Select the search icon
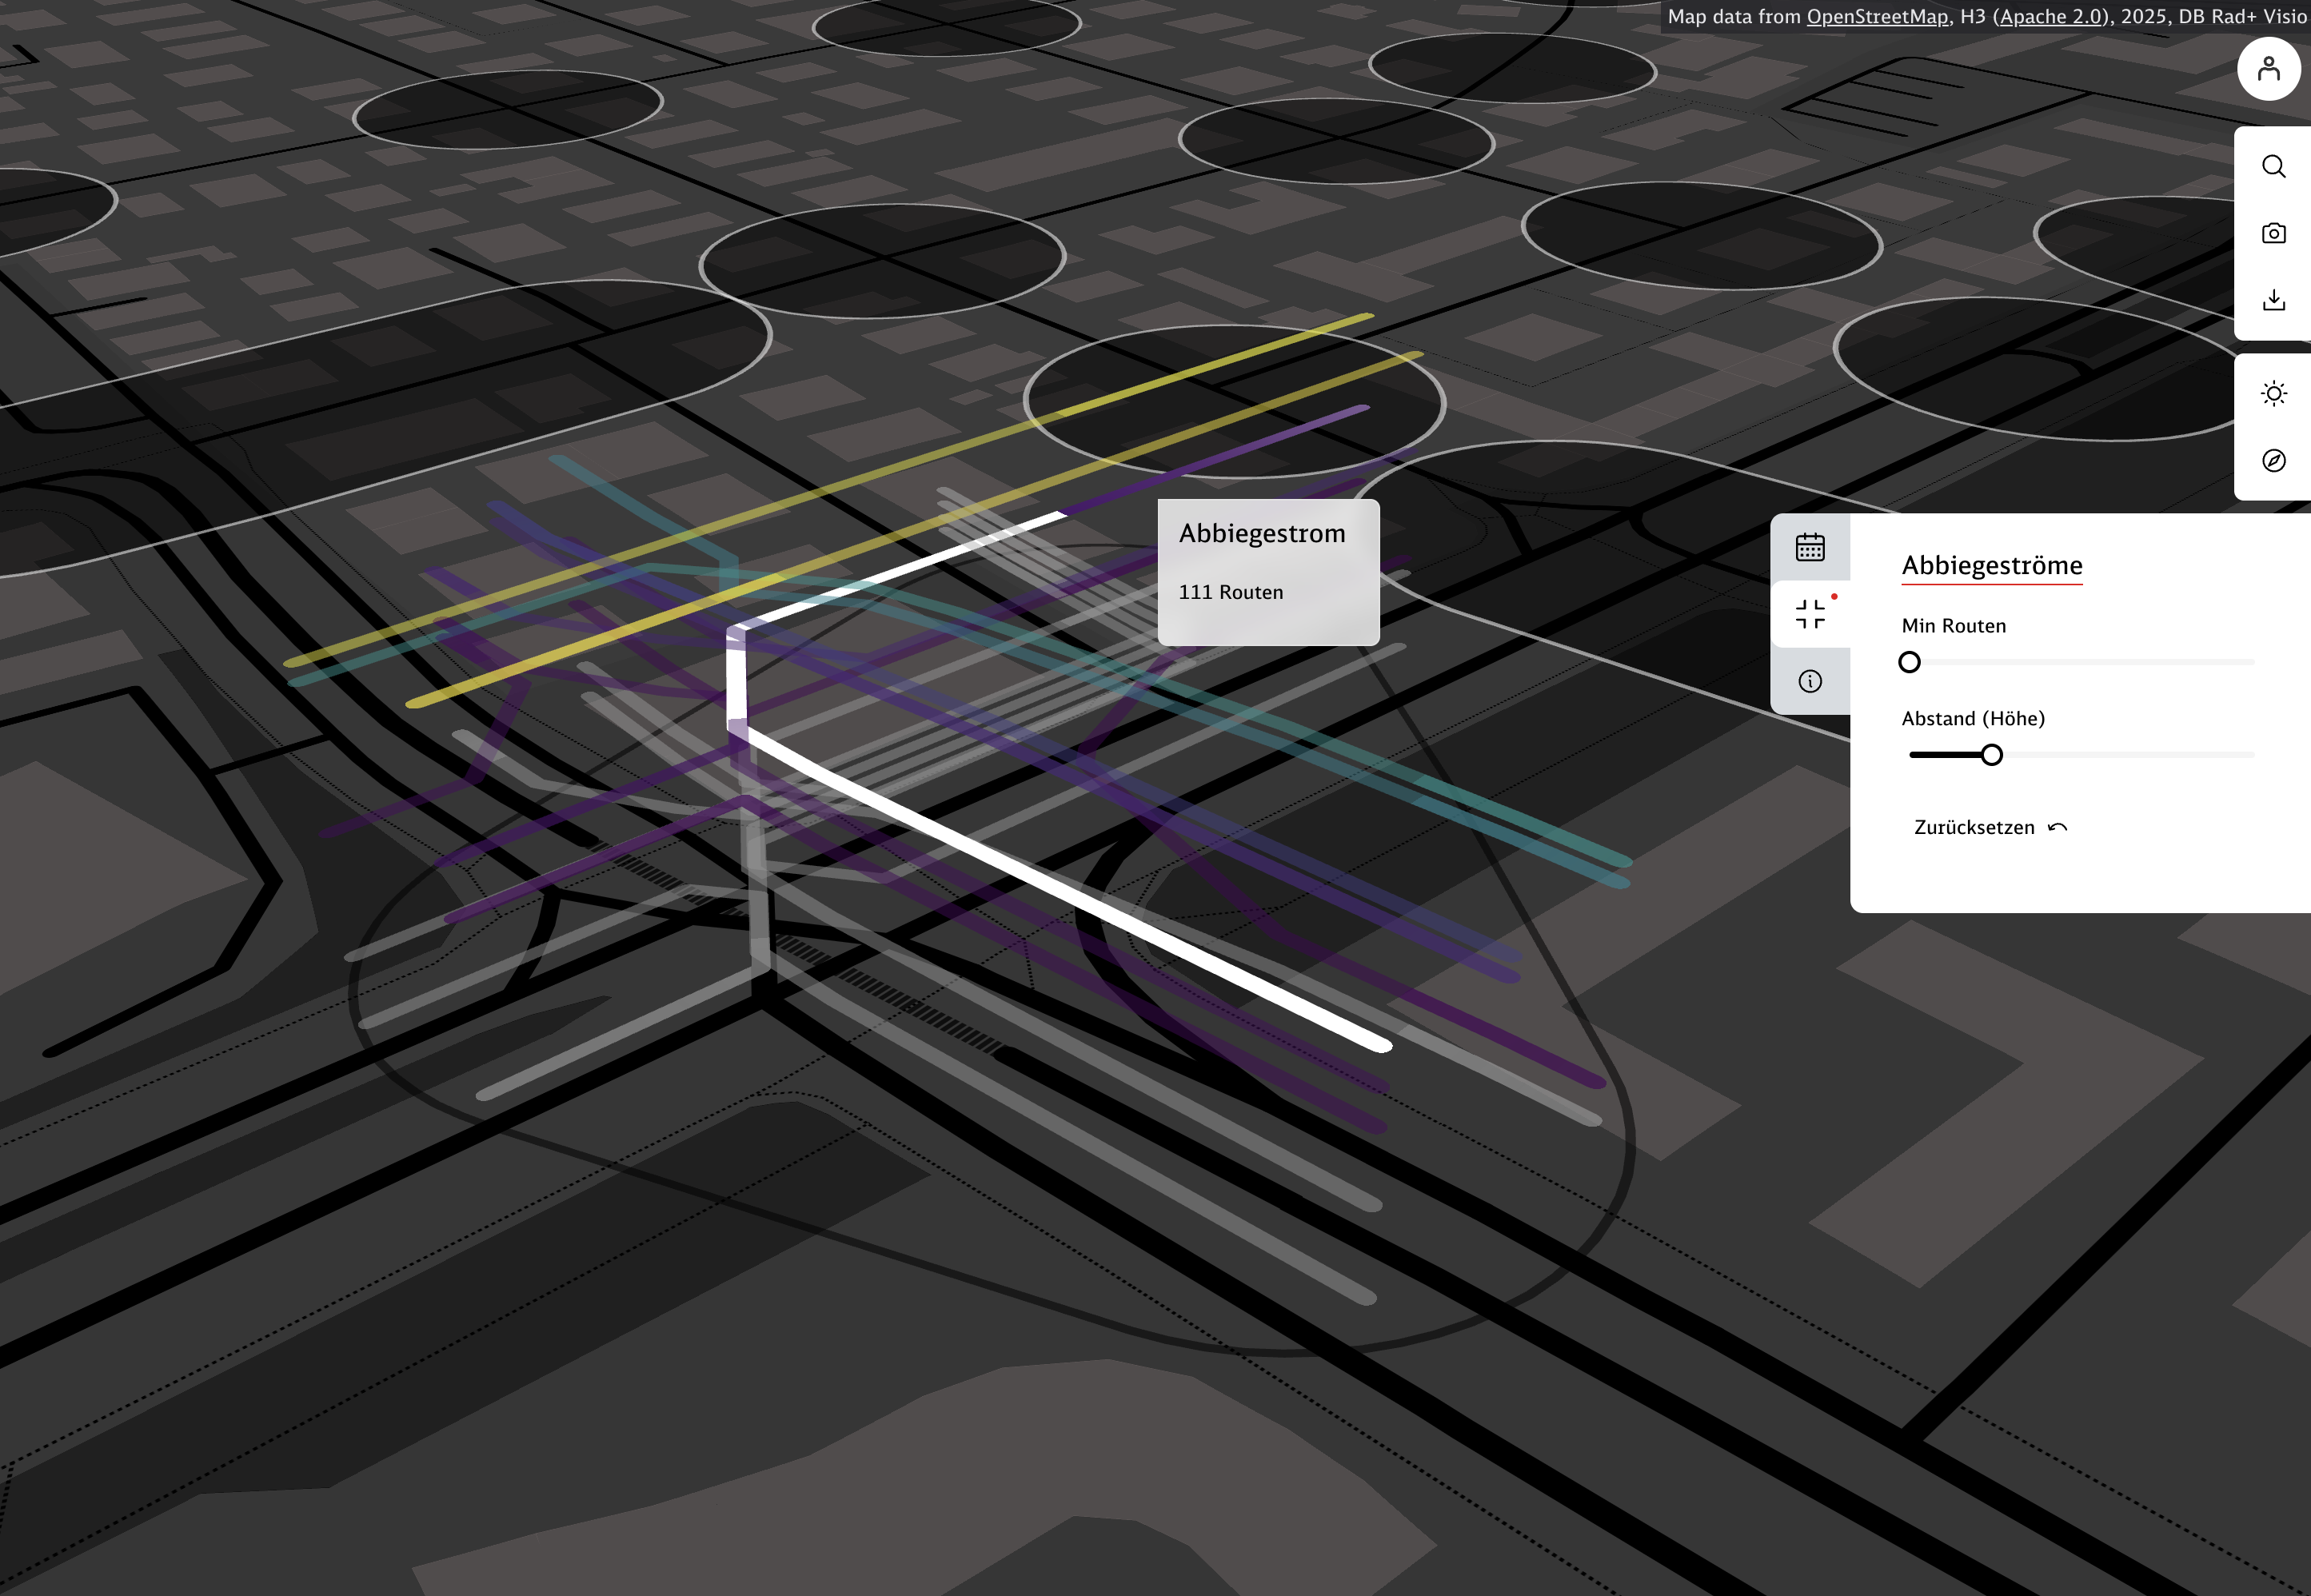Screen dimensions: 2311x1596 2274,166
